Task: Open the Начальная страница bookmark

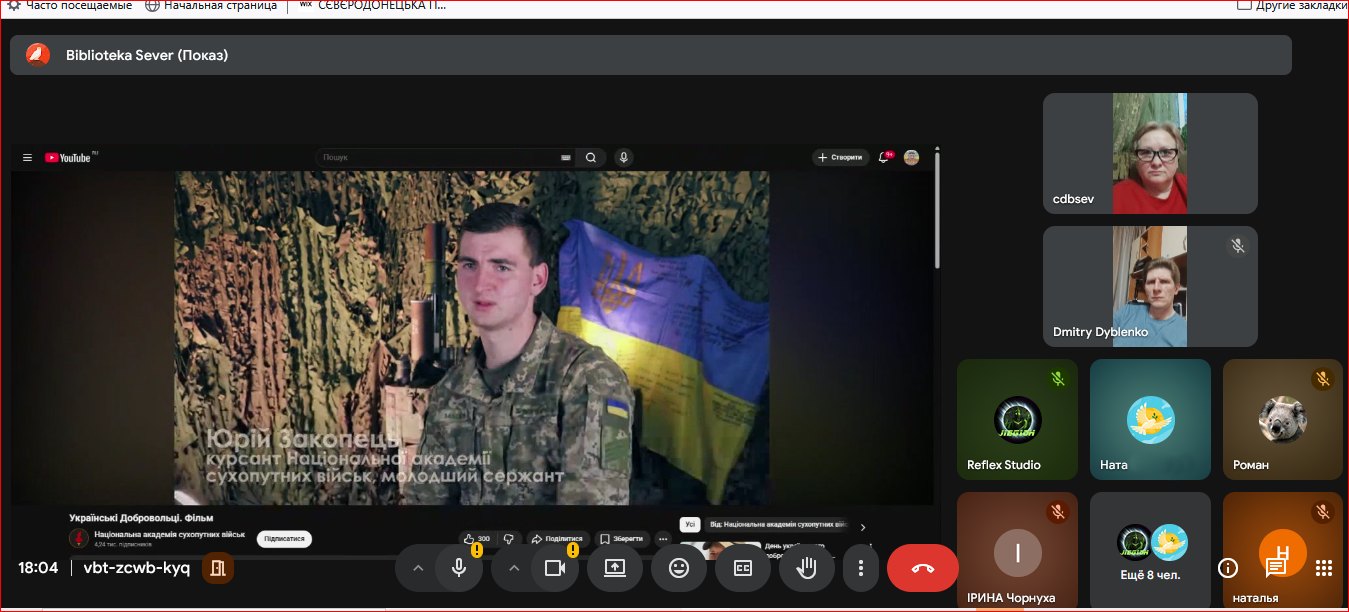Action: coord(212,5)
